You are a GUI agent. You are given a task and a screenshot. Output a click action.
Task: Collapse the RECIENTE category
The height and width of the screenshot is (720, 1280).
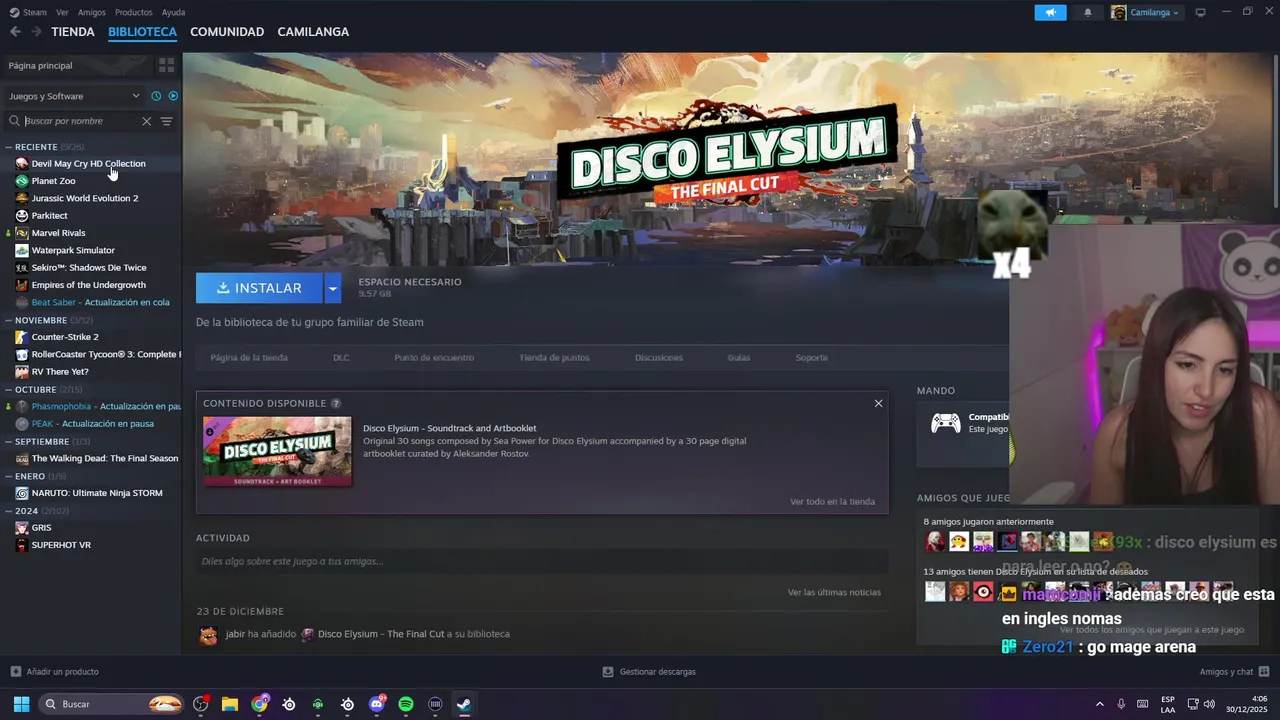coord(8,147)
